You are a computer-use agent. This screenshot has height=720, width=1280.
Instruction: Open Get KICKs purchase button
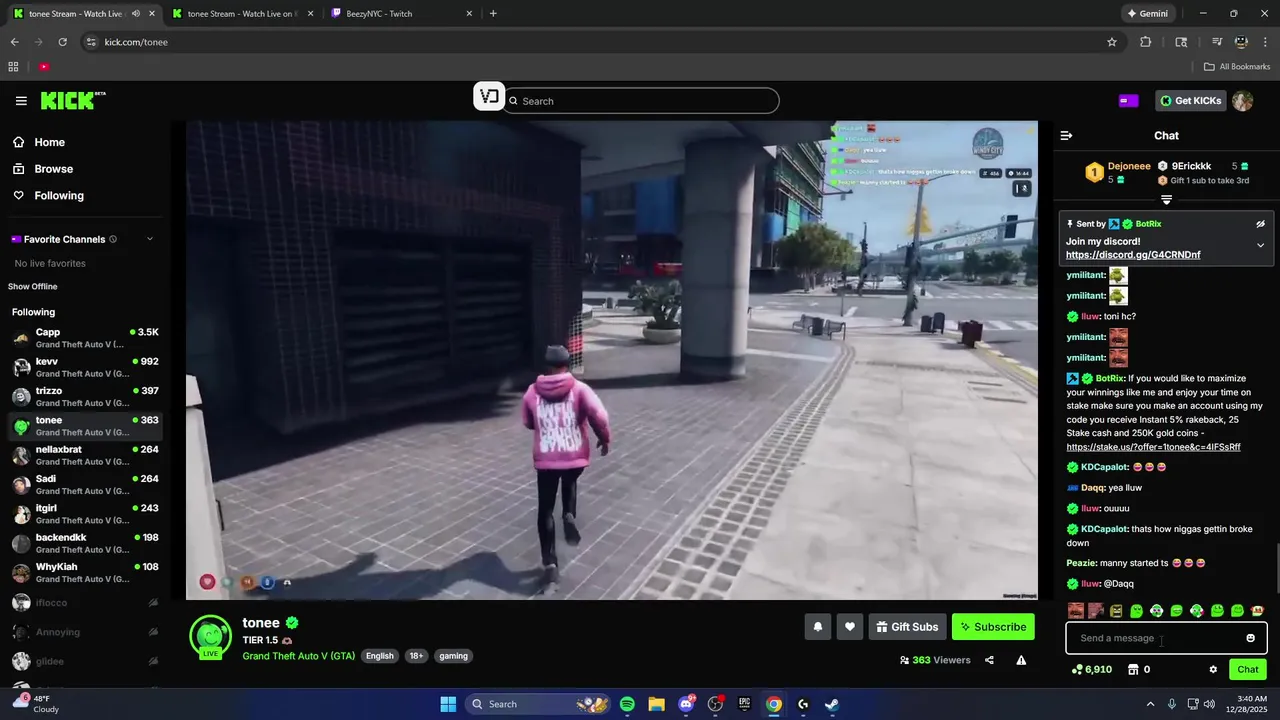pos(1190,100)
